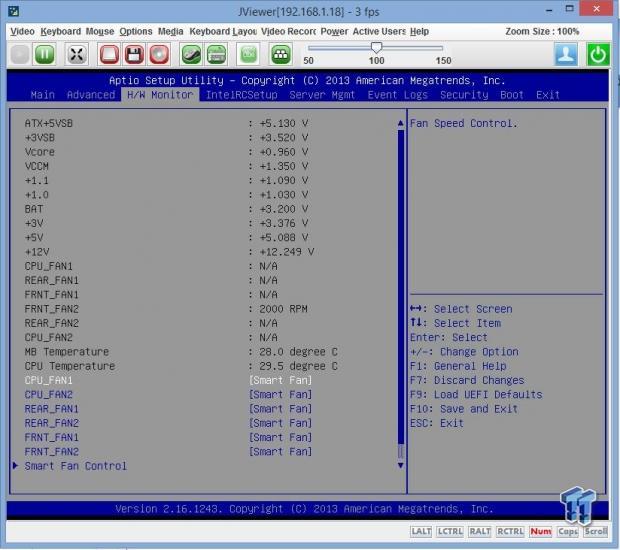Toggle full screen with the arrows icon
Viewport: 620px width, 550px height.
click(x=77, y=54)
